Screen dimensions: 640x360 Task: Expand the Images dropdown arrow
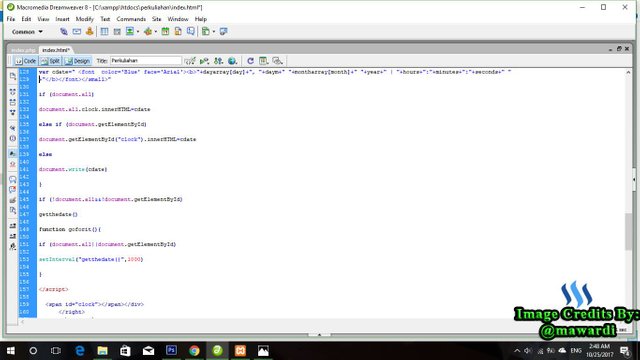[x=138, y=31]
